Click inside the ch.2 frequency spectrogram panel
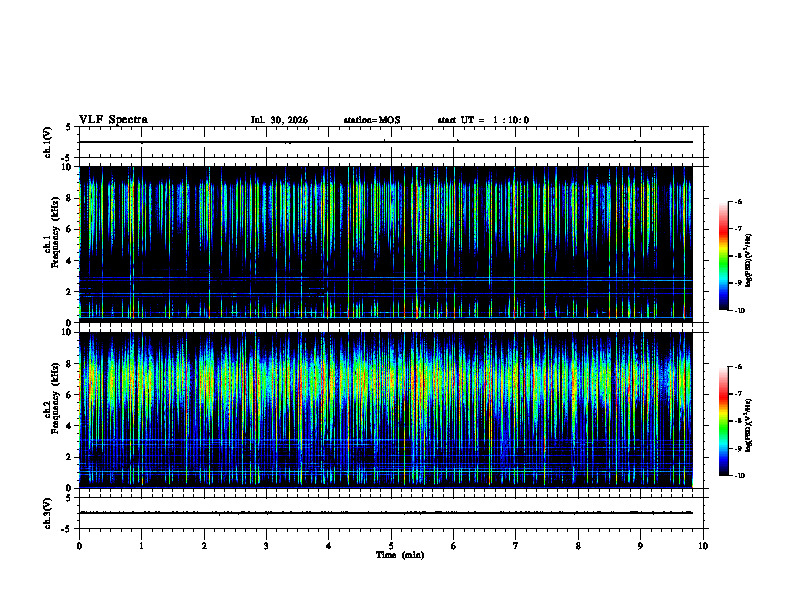 click(386, 410)
